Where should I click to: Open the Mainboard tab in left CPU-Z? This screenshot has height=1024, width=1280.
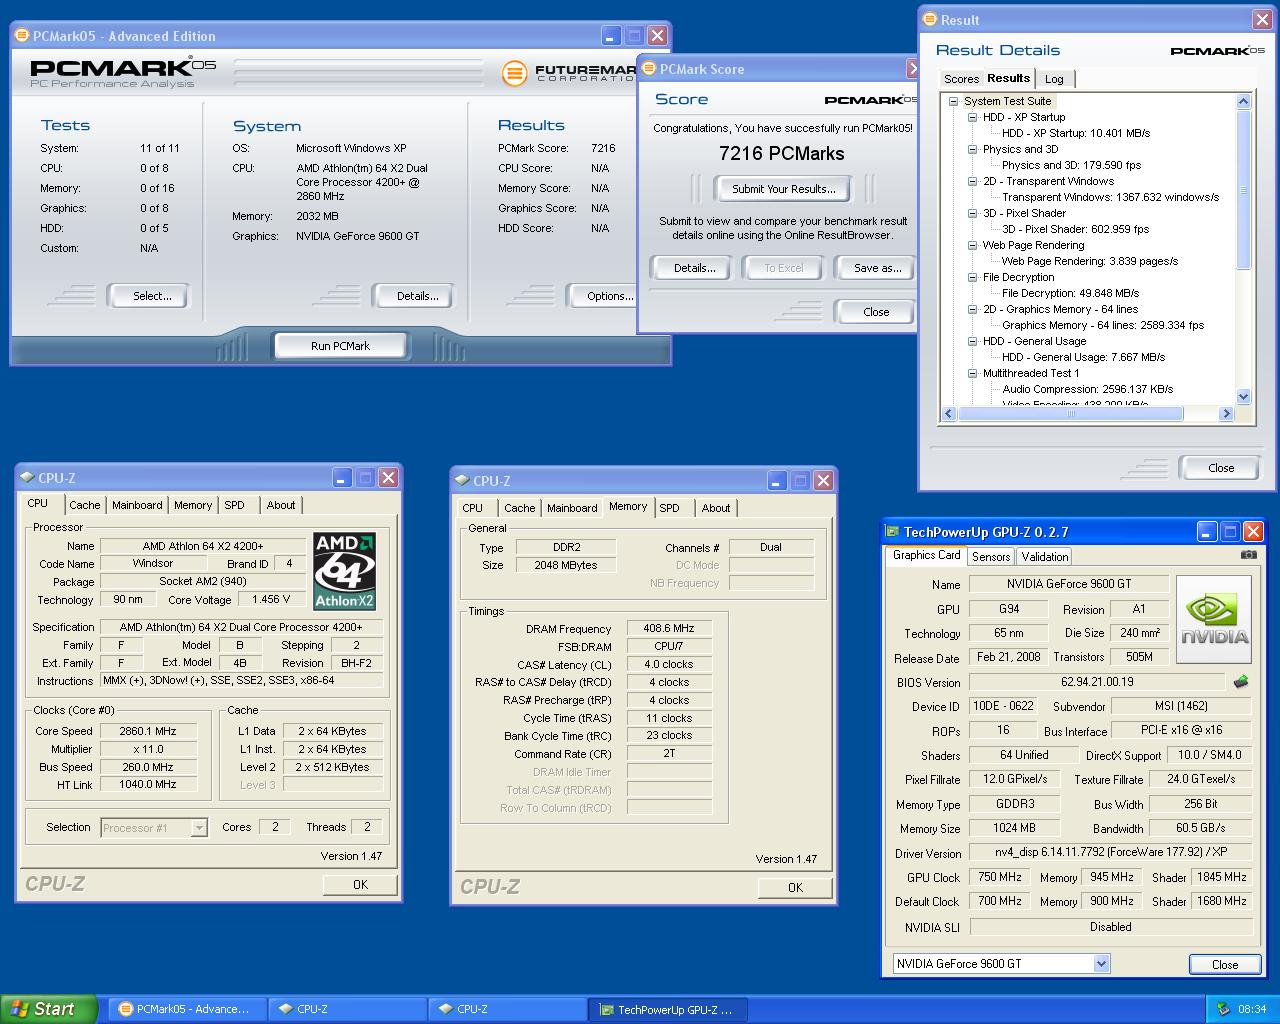pos(137,505)
